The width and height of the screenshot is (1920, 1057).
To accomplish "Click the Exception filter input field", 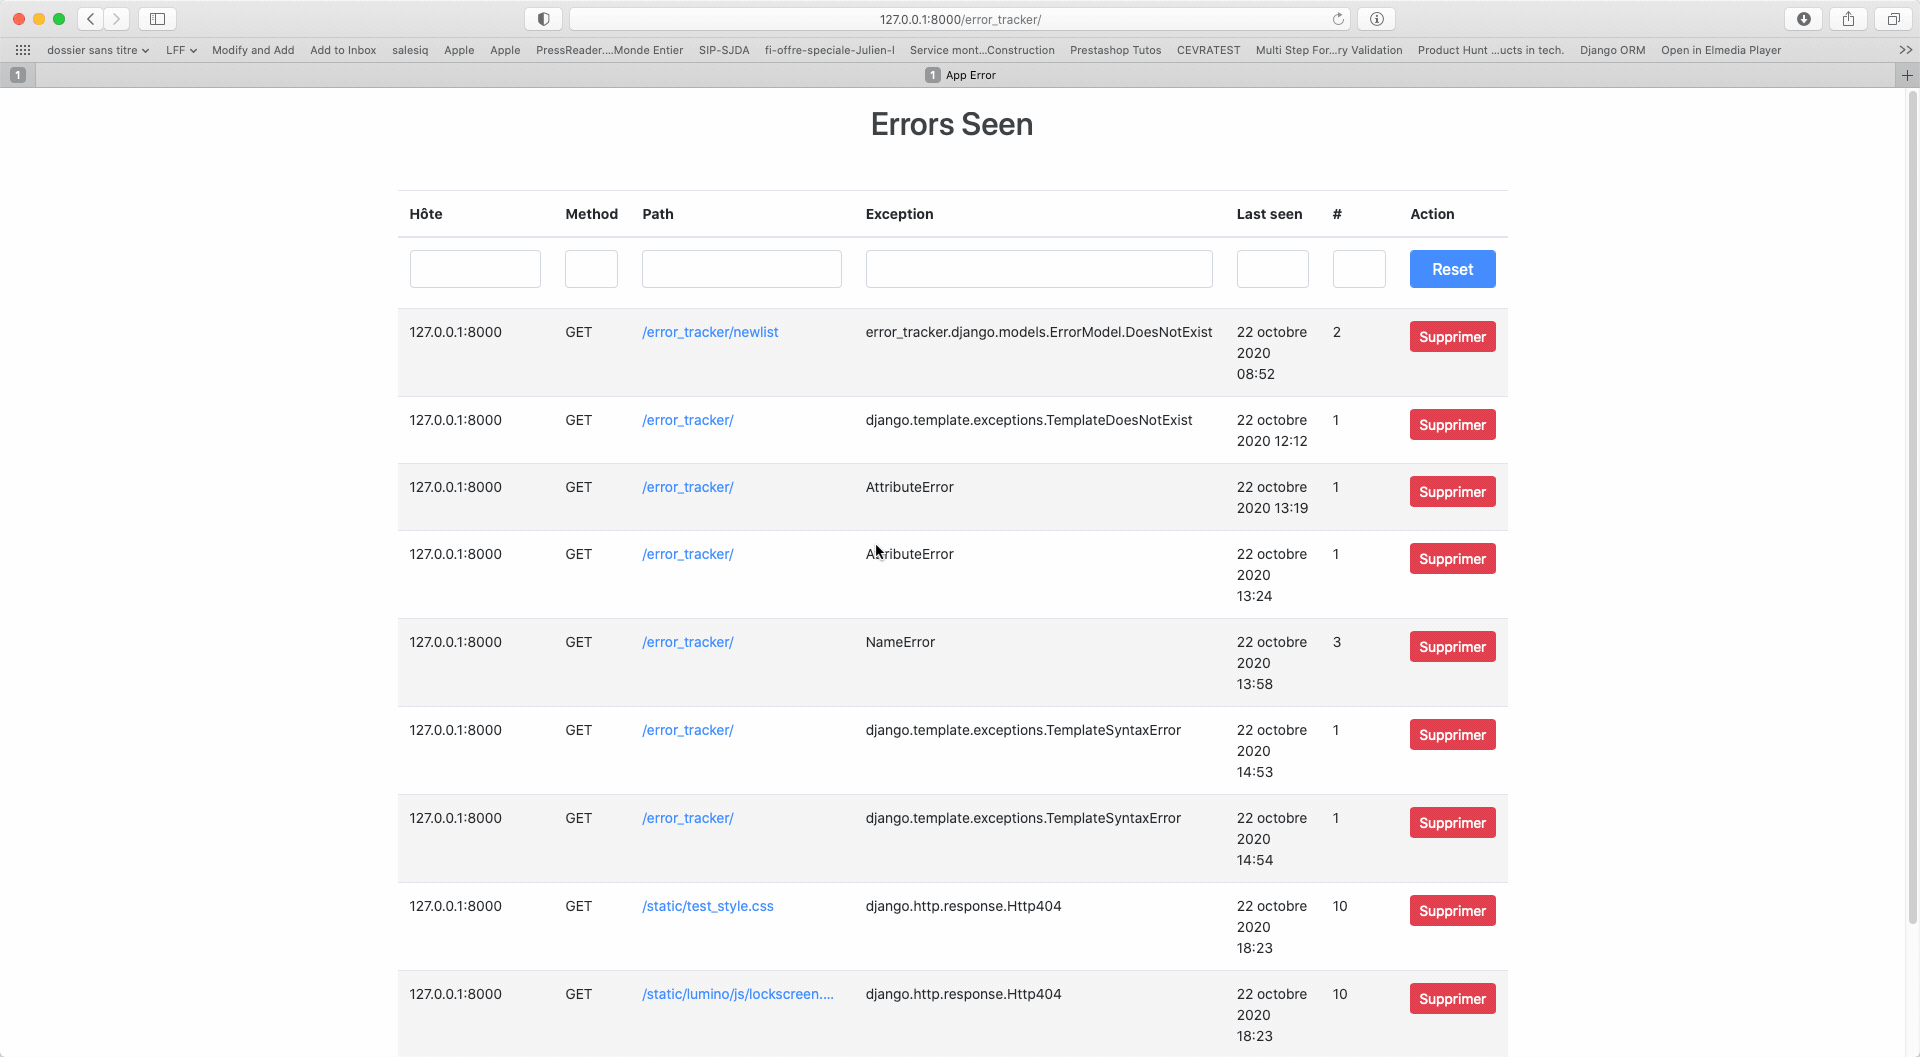I will (1039, 269).
